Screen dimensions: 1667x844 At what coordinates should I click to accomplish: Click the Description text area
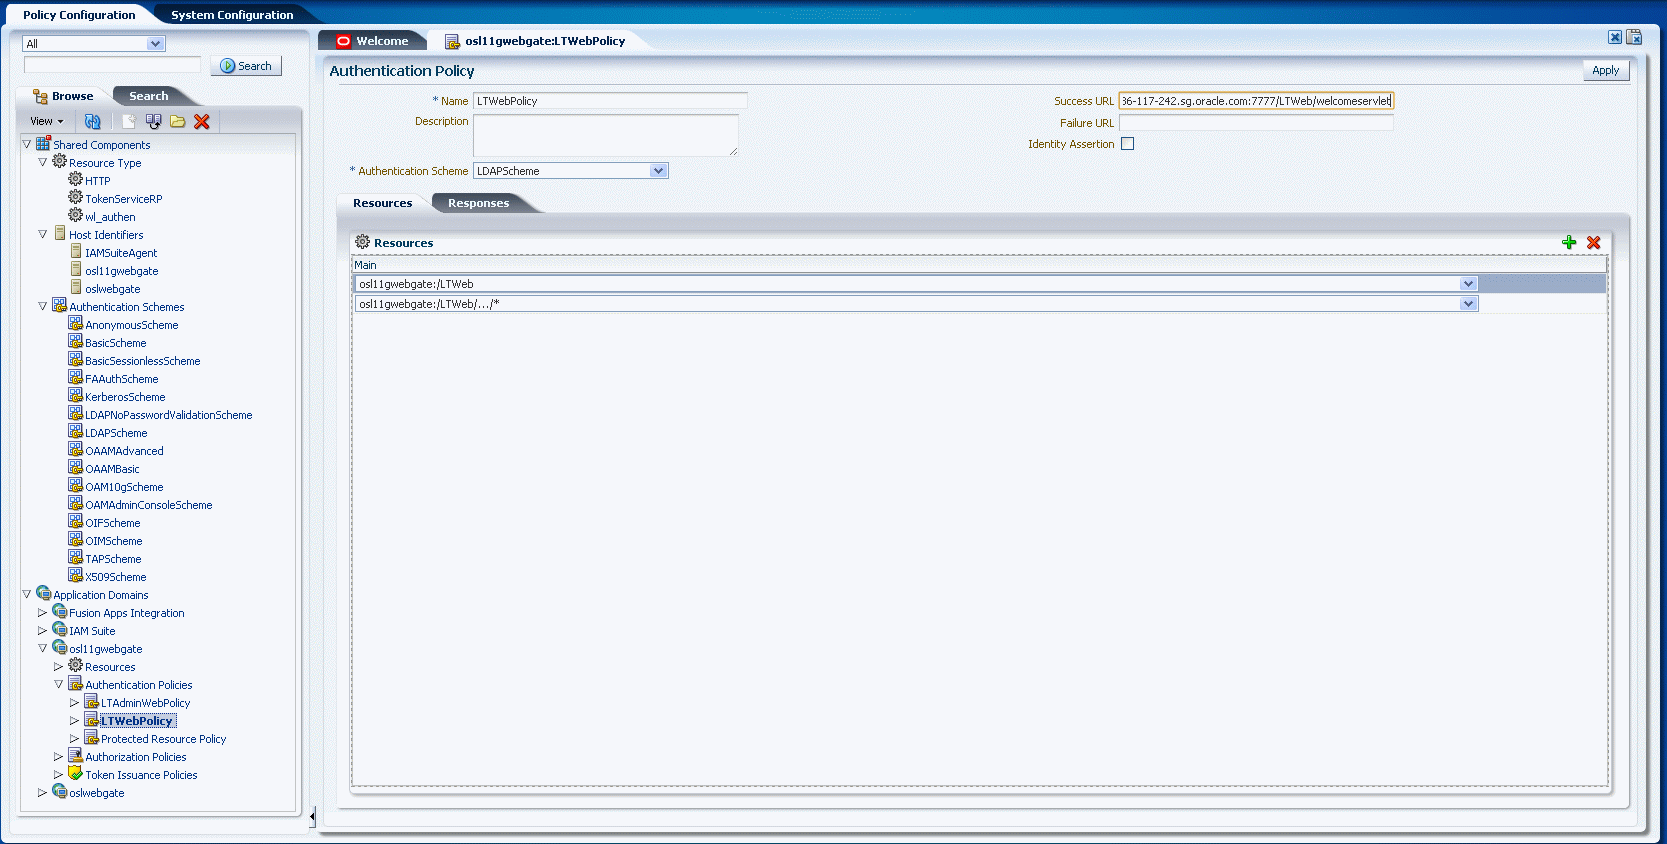pos(606,135)
